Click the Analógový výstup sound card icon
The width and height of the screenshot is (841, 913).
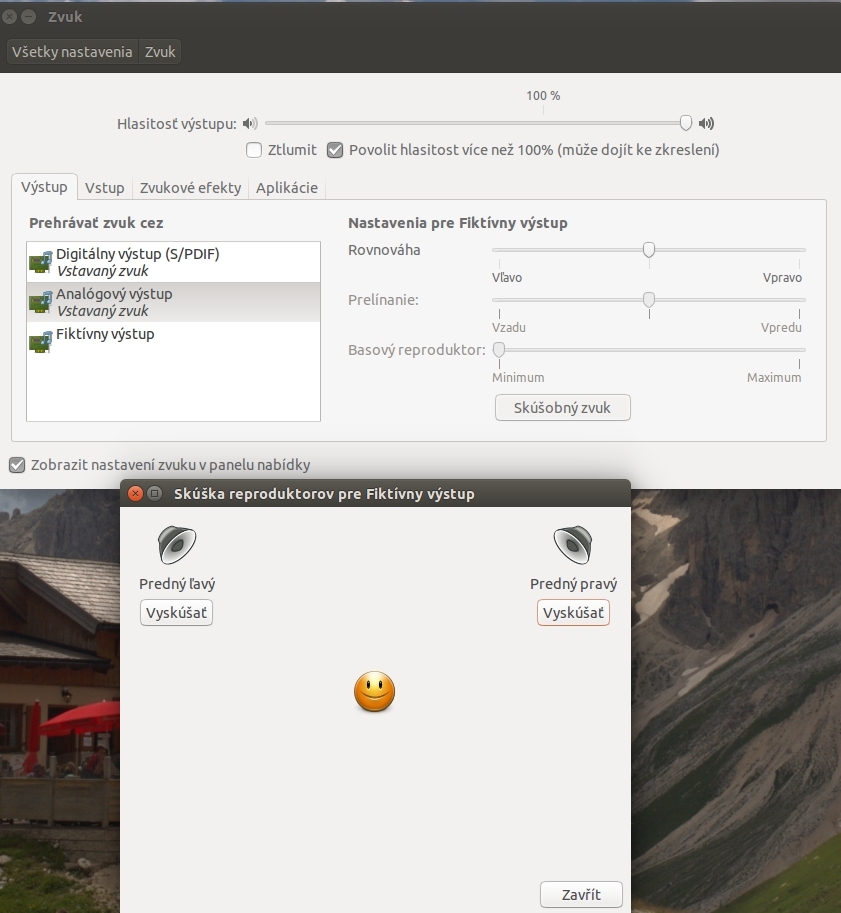point(41,302)
